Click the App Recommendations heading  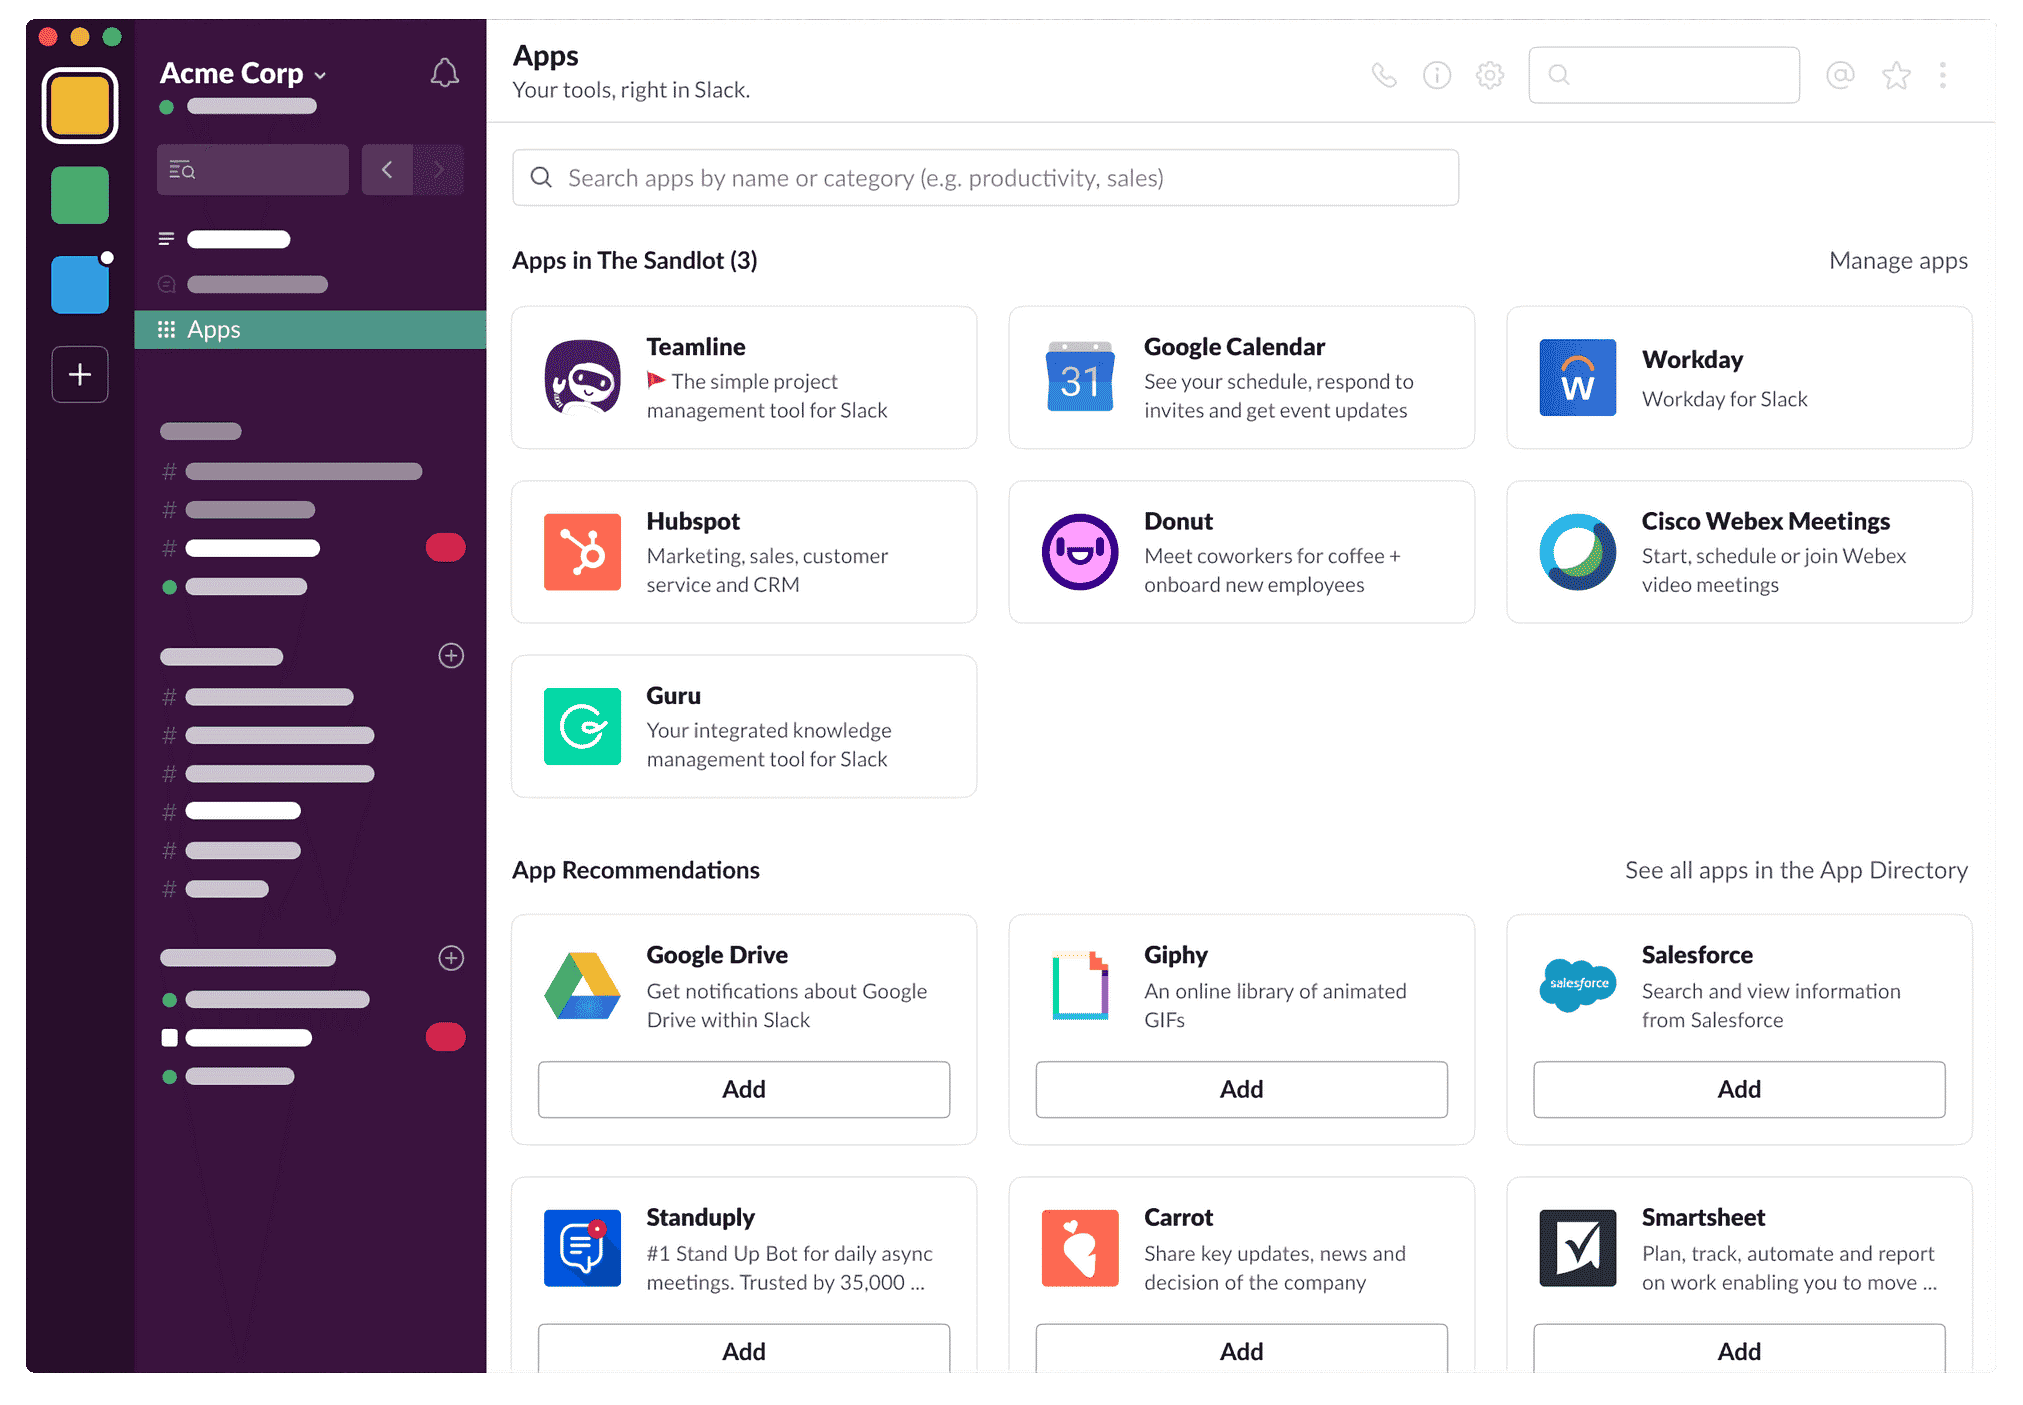636,870
